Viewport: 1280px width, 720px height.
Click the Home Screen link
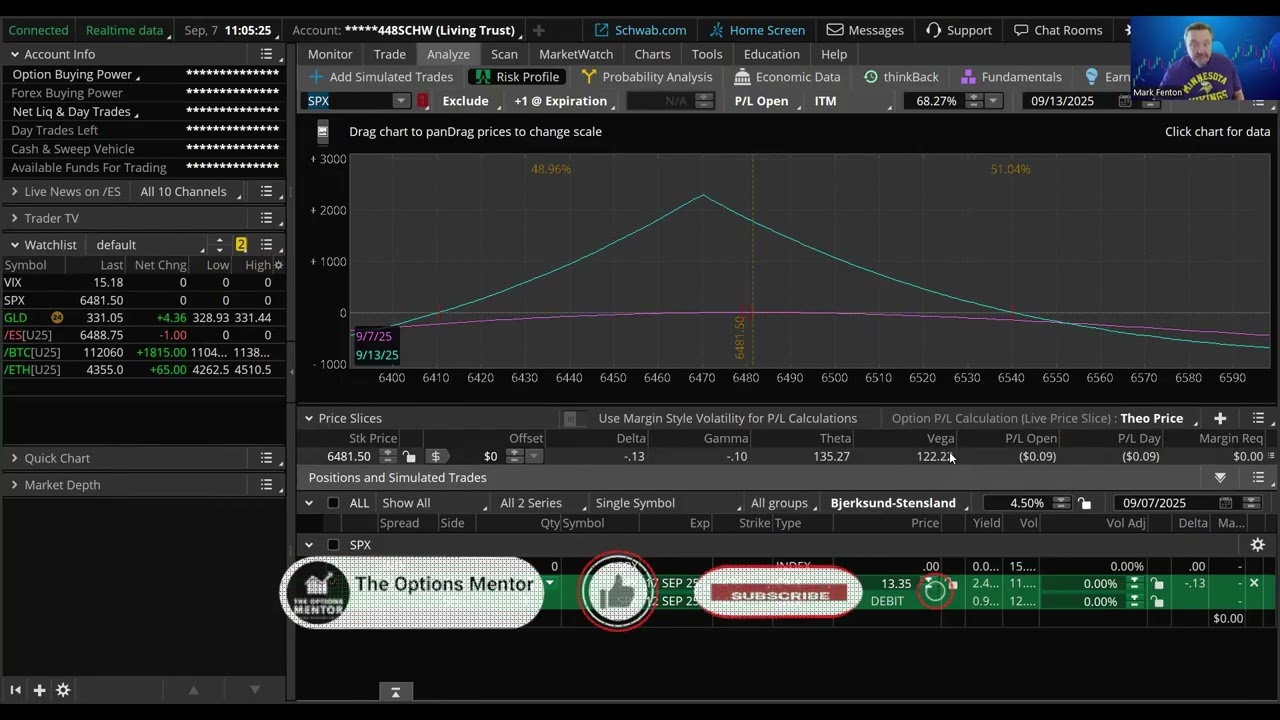[757, 30]
